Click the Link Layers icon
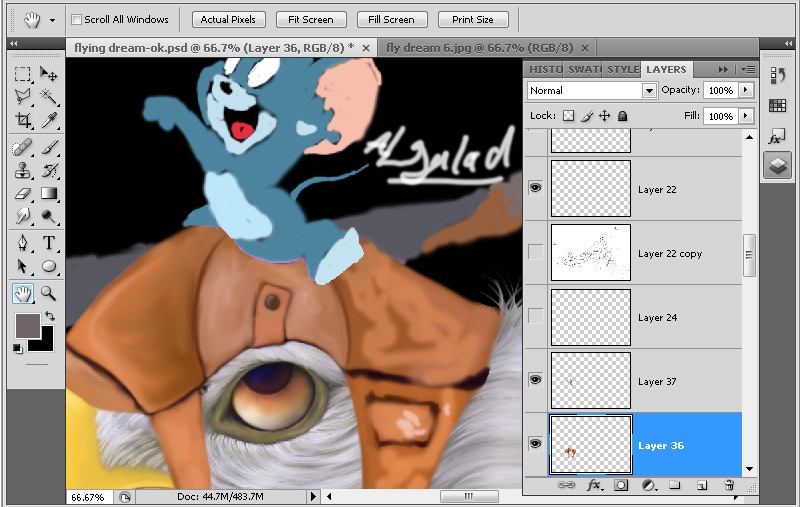The width and height of the screenshot is (800, 507). click(565, 485)
